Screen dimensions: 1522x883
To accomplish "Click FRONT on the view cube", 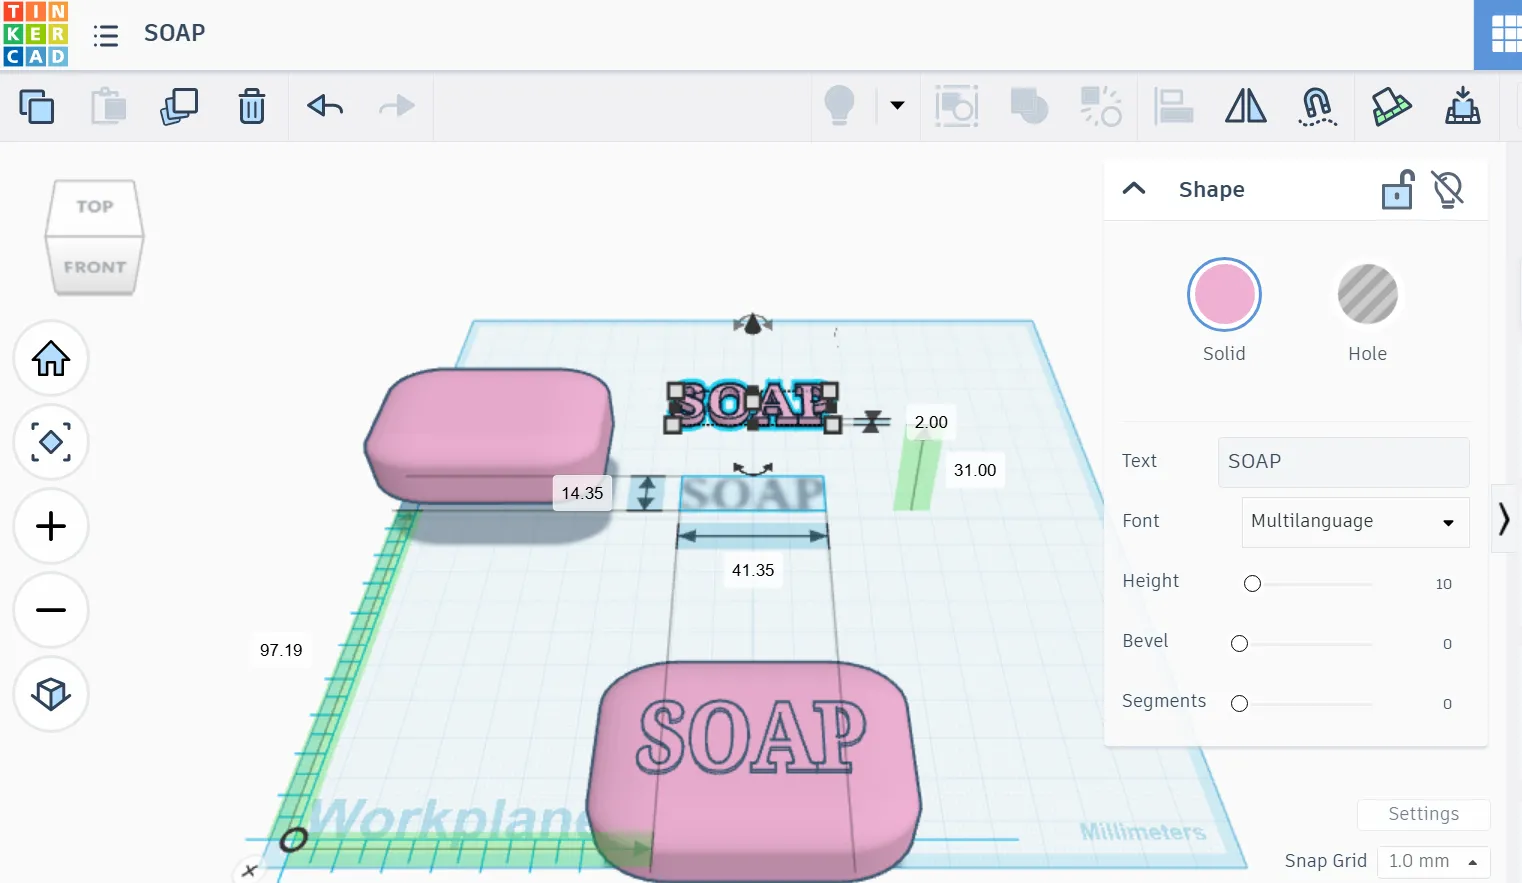I will pyautogui.click(x=95, y=266).
